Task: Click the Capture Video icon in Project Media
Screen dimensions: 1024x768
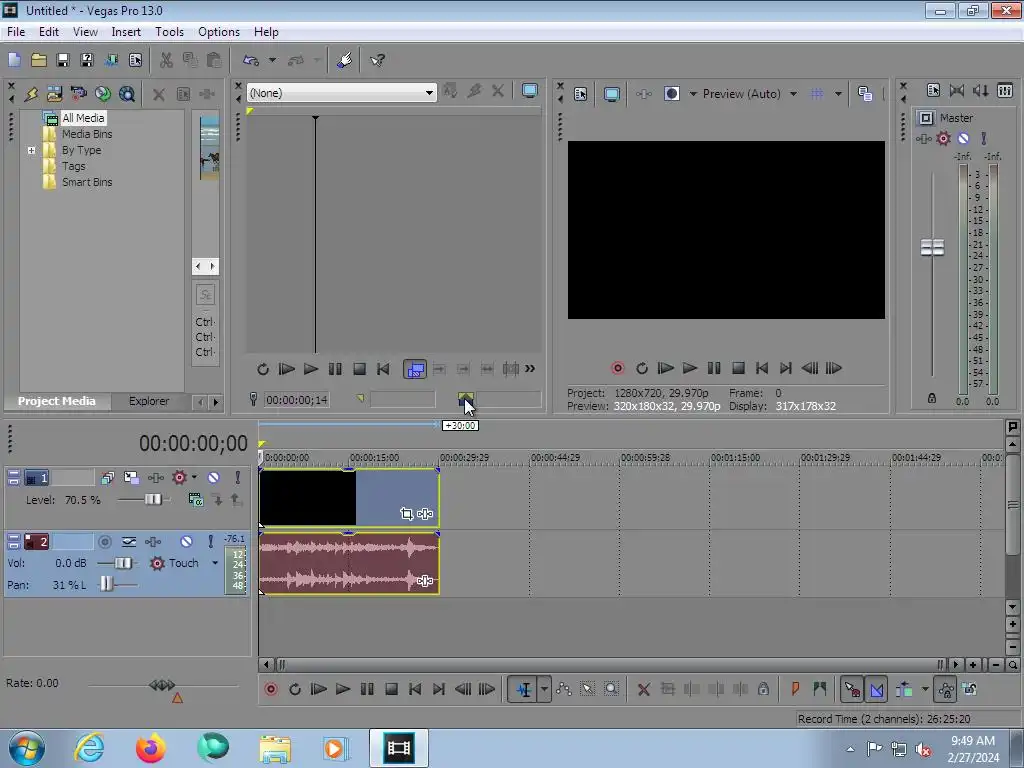Action: [79, 94]
